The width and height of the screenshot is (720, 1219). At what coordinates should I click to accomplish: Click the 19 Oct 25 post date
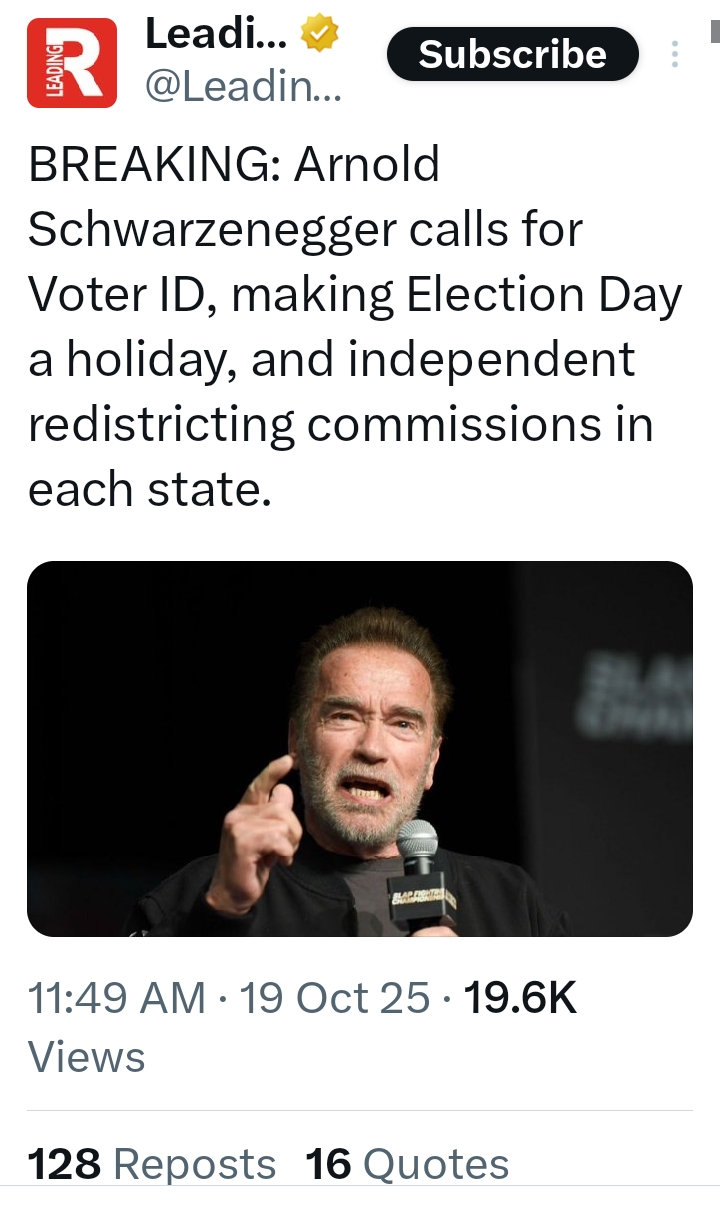pos(335,998)
